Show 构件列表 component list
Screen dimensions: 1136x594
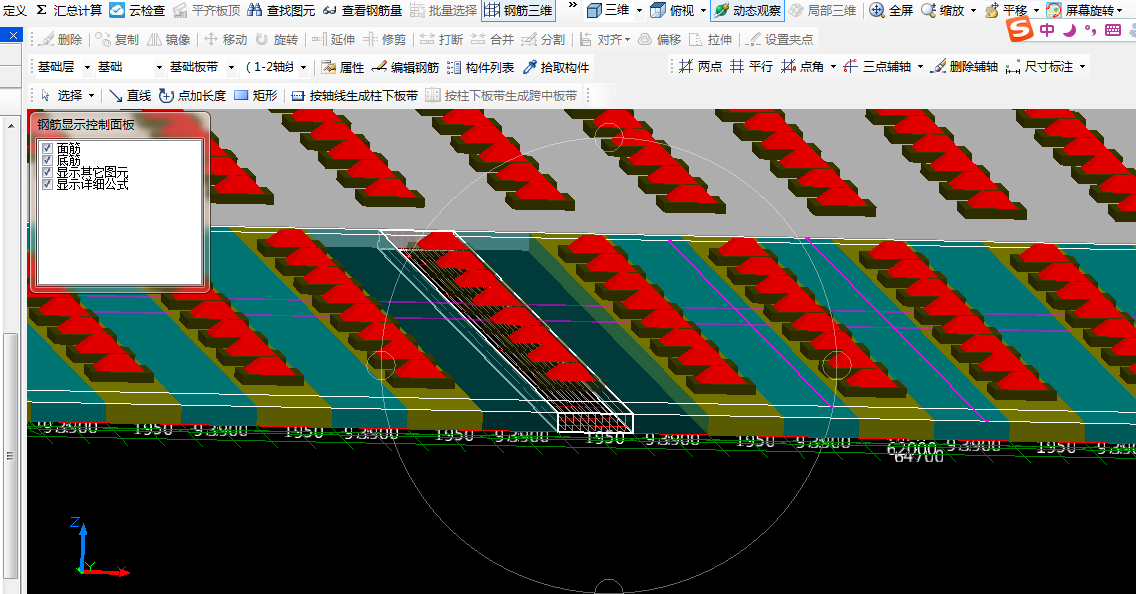480,67
